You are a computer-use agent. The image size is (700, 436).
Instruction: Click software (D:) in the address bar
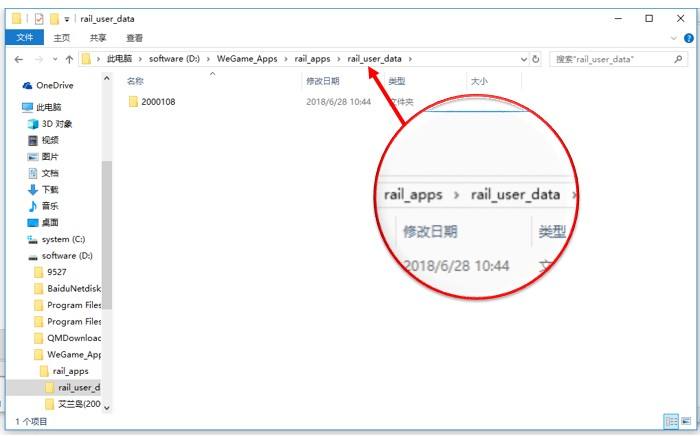point(174,58)
